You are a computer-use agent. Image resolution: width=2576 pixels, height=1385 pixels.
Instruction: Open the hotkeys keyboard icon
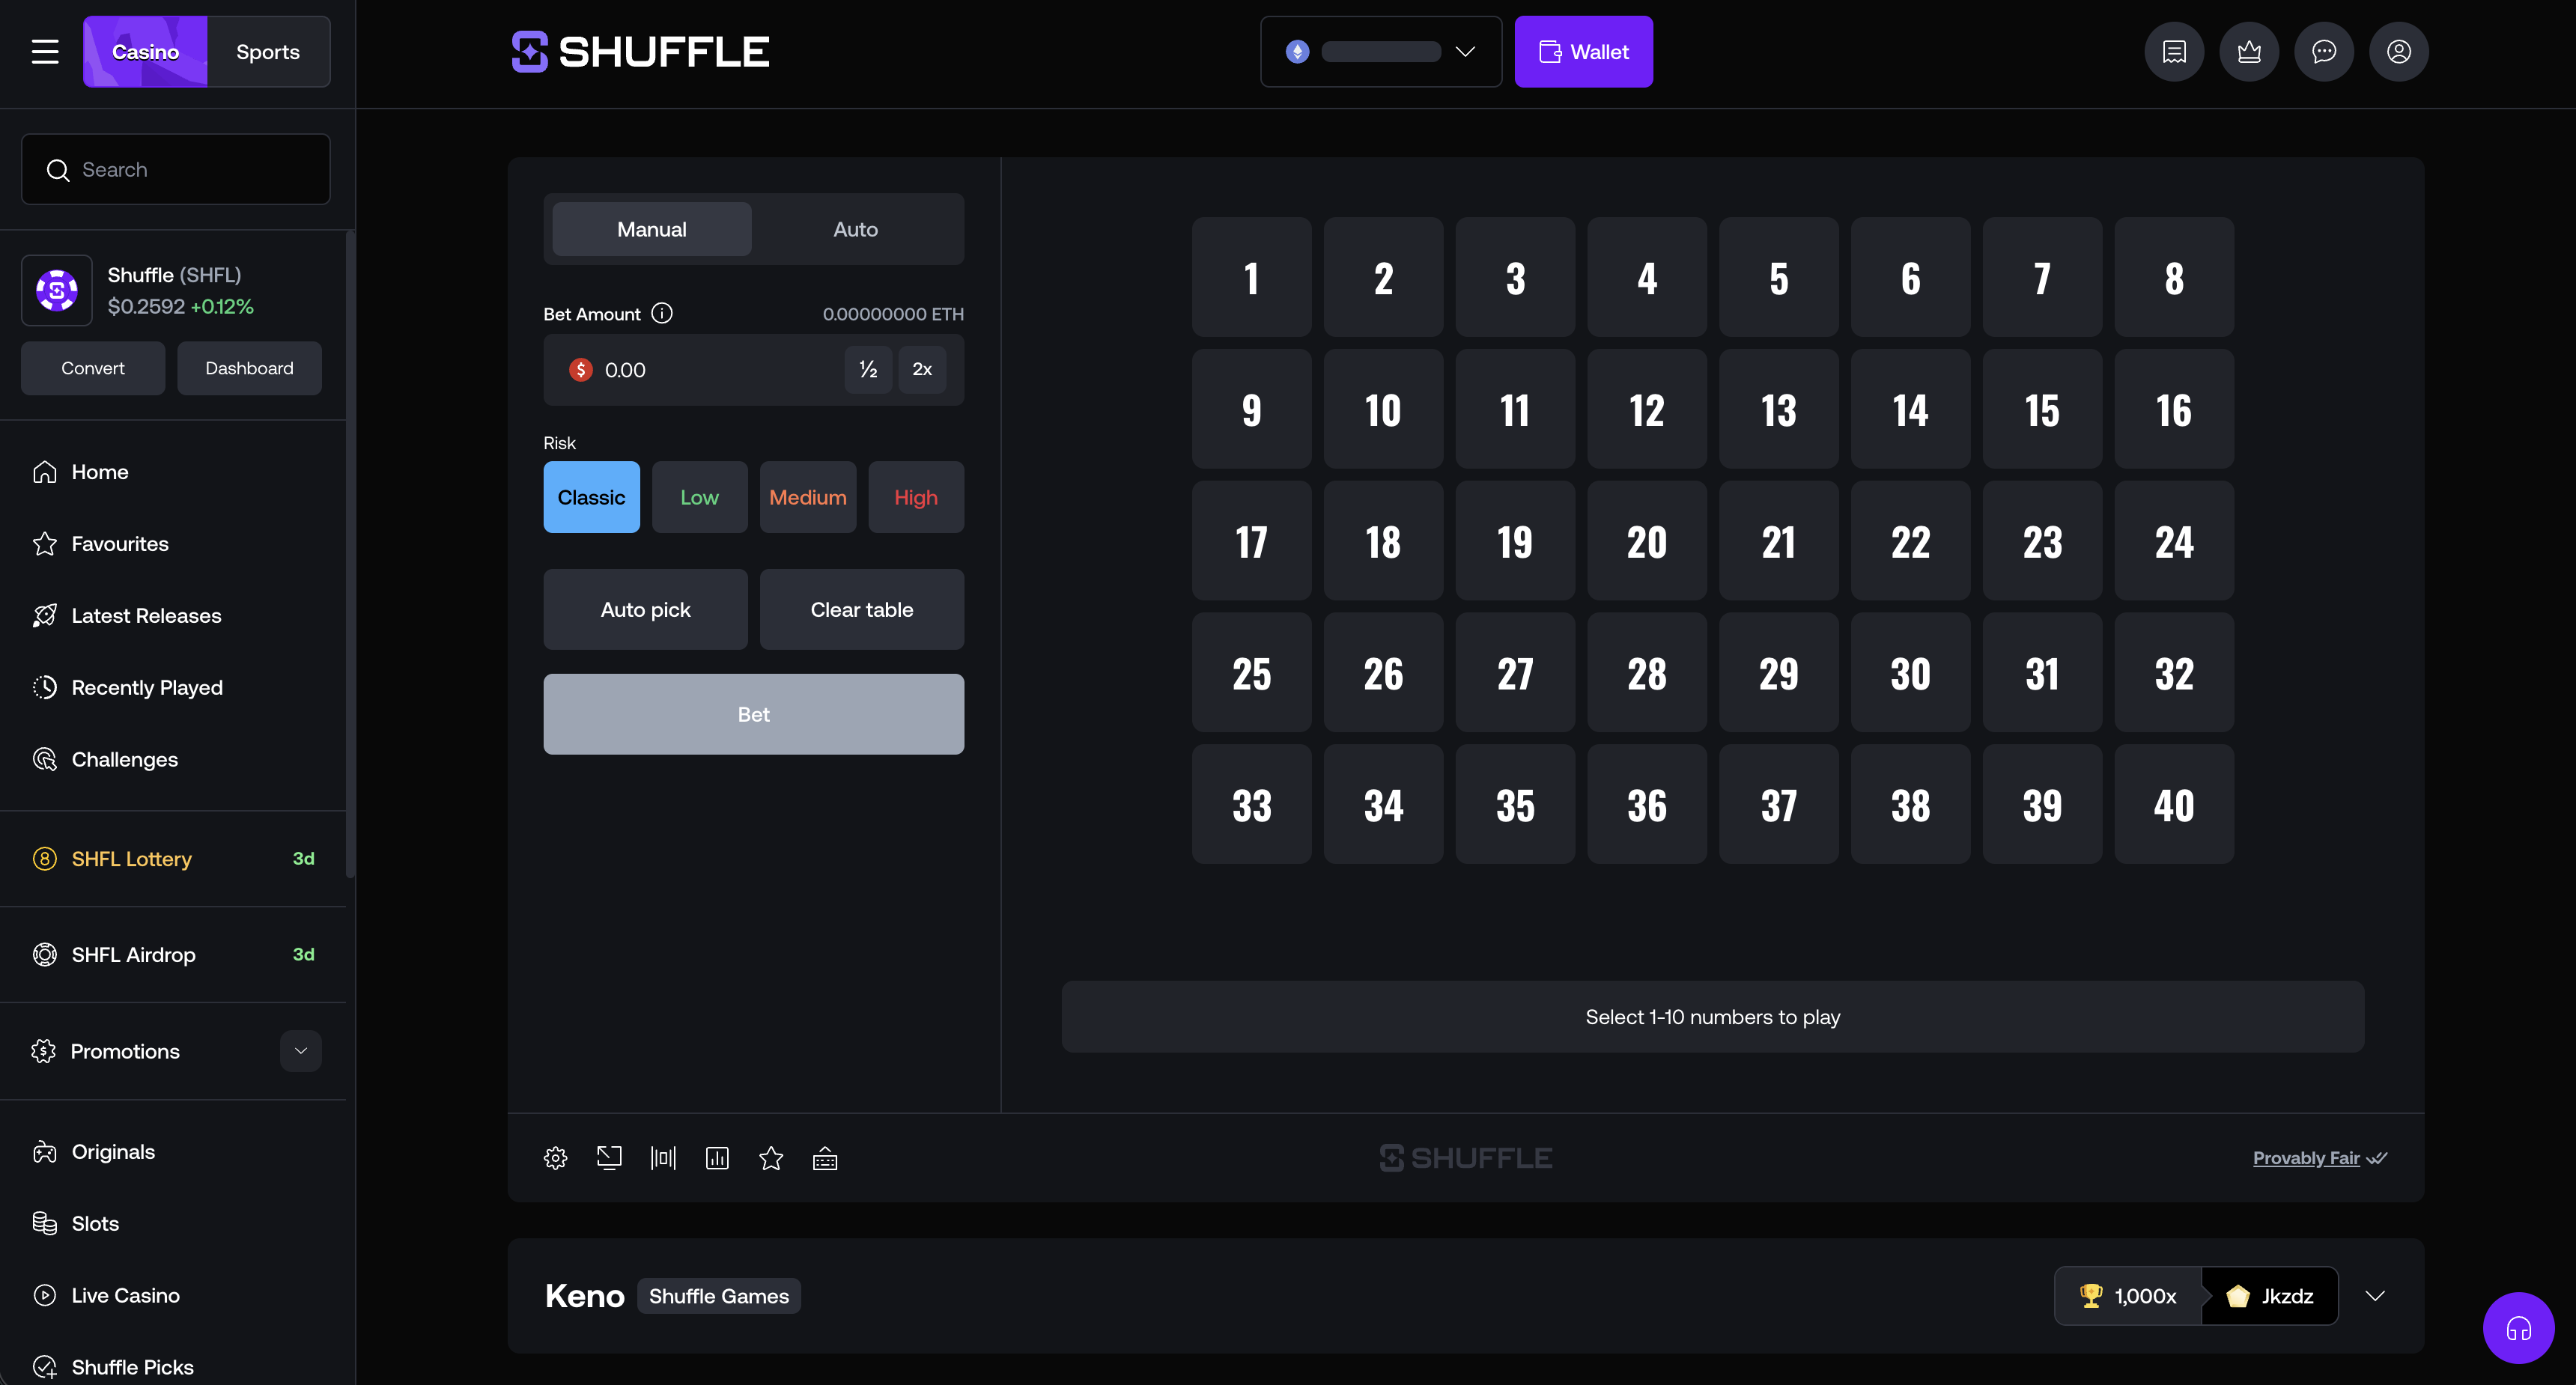pyautogui.click(x=825, y=1158)
